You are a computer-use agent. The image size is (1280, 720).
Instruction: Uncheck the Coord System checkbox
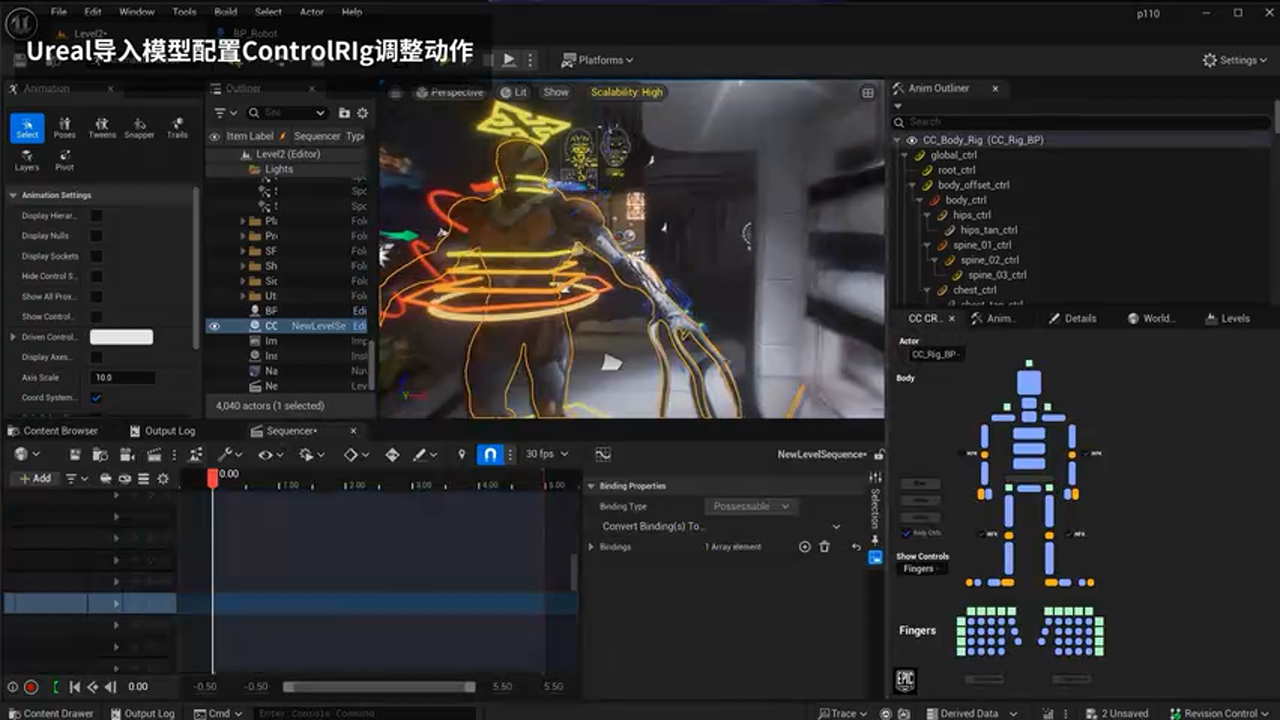pos(96,398)
